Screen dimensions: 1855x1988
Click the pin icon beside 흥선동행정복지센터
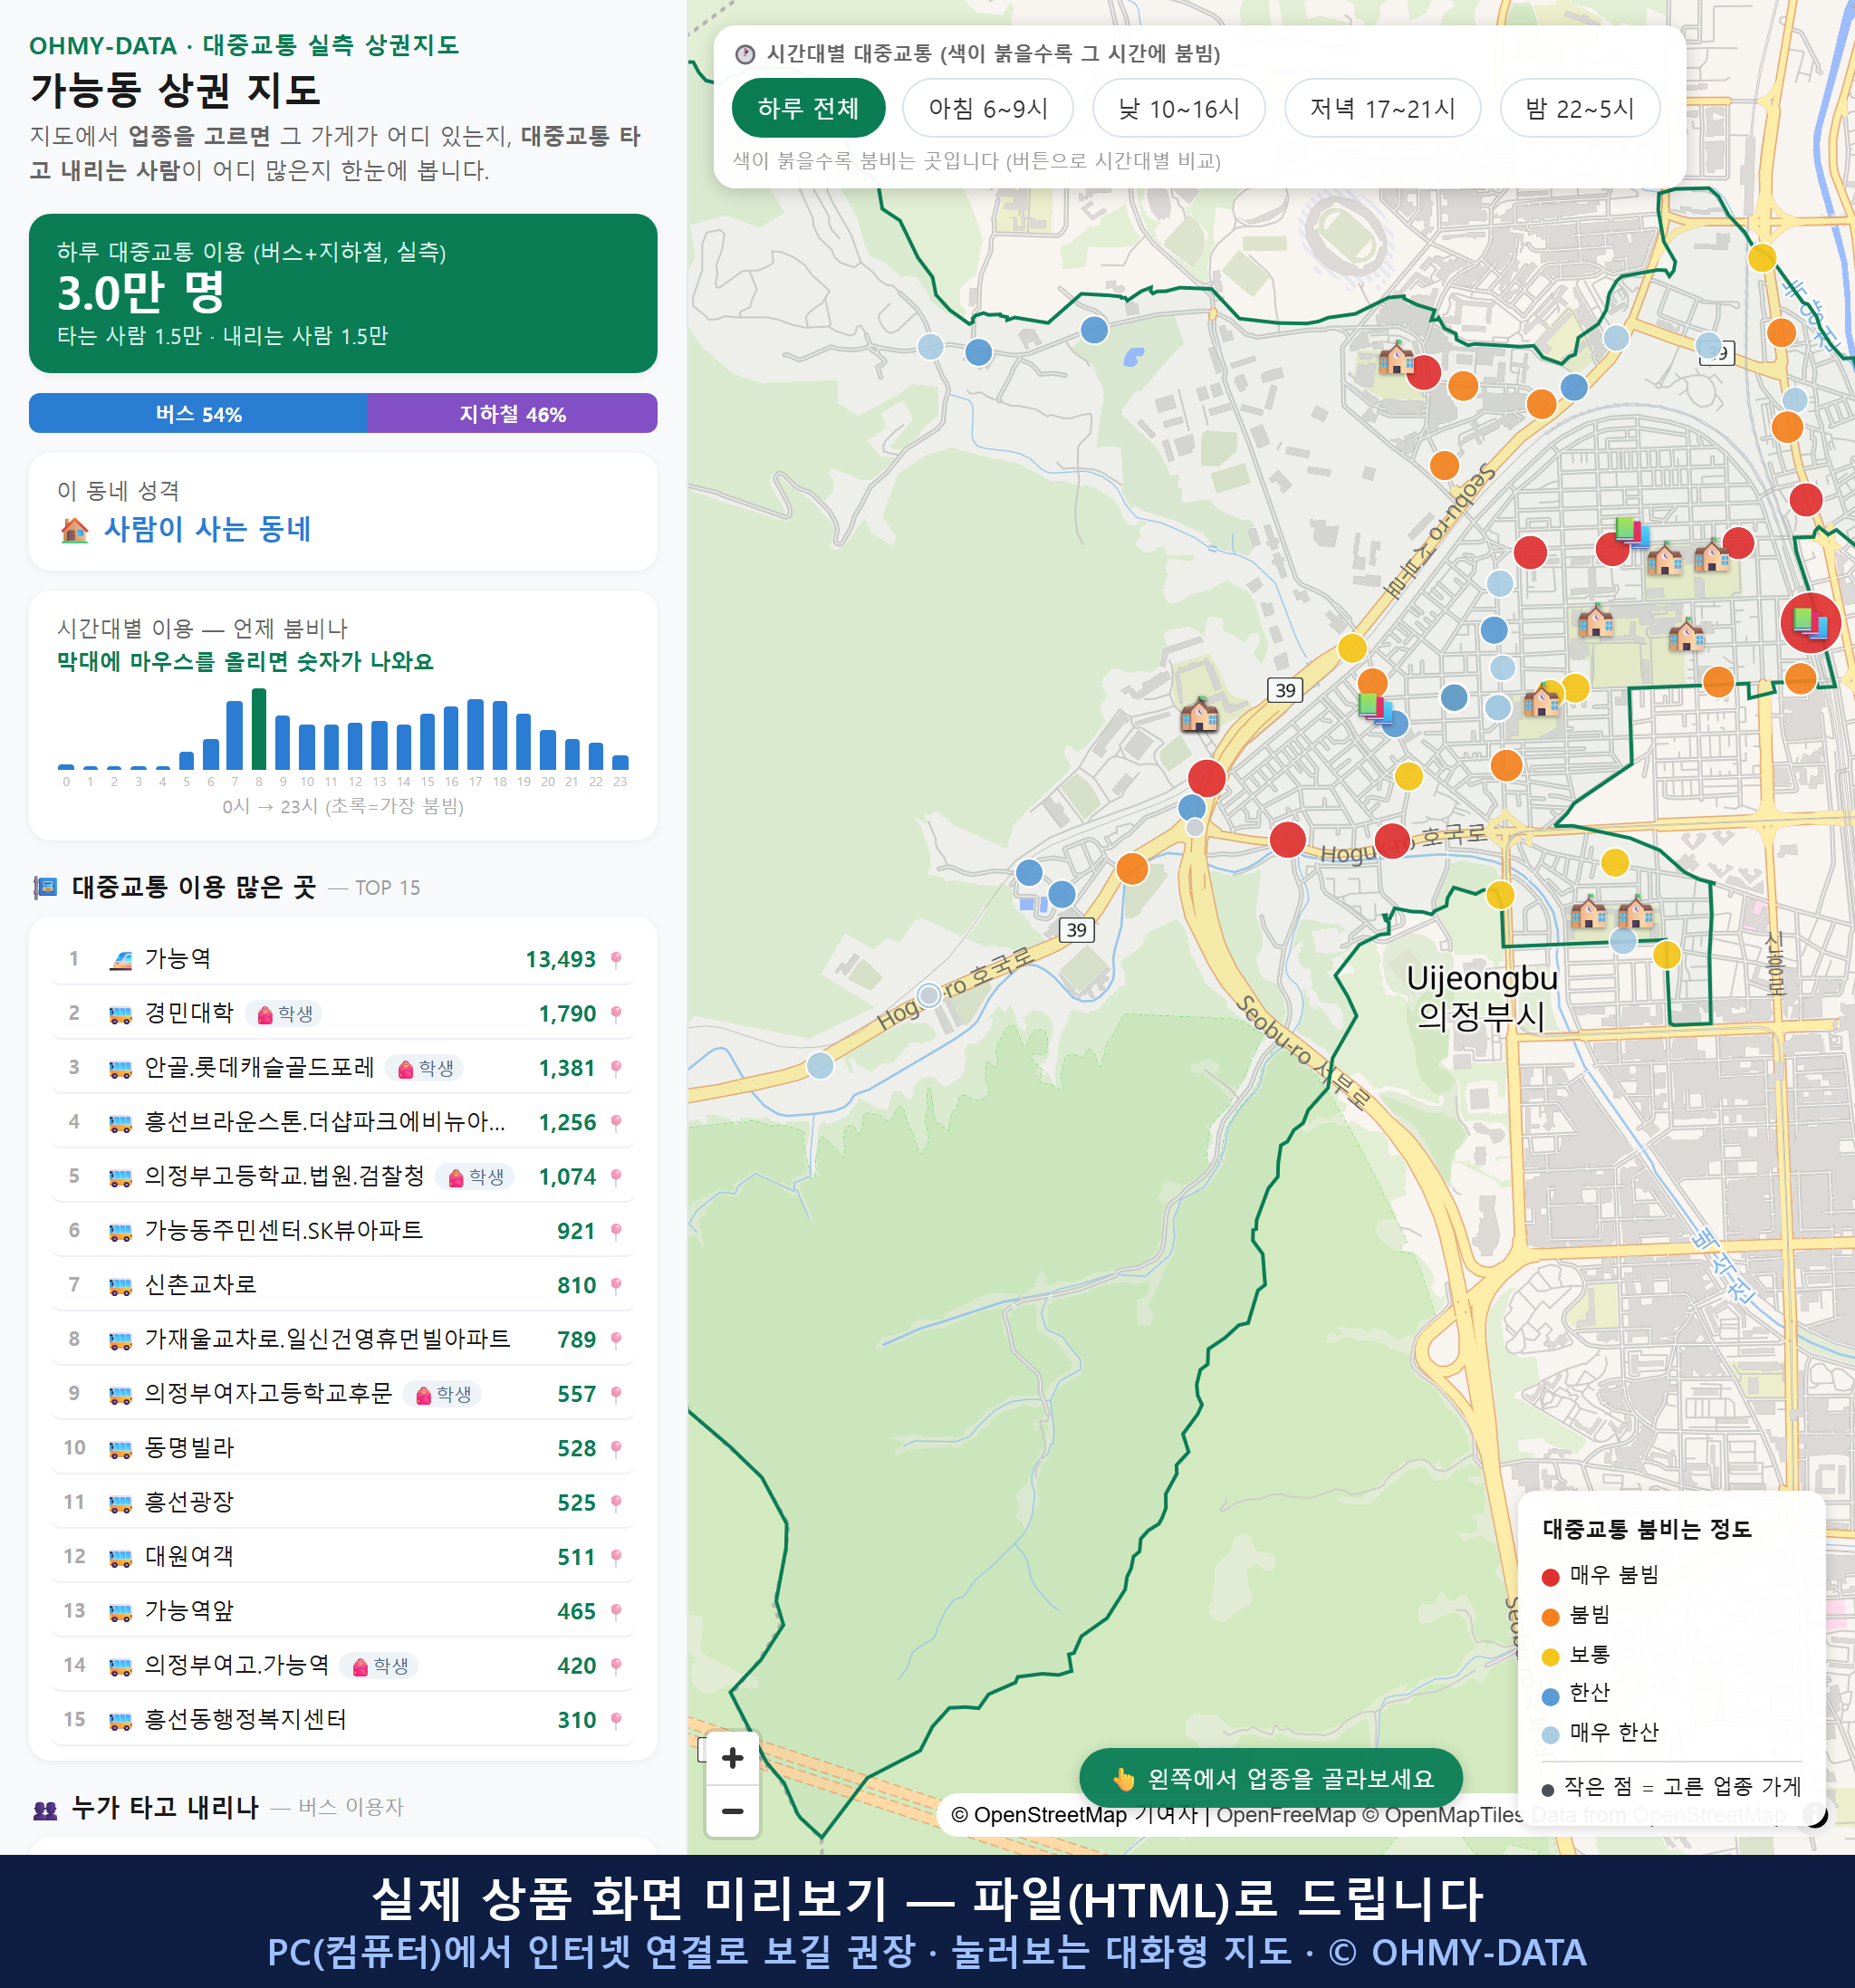tap(616, 1720)
